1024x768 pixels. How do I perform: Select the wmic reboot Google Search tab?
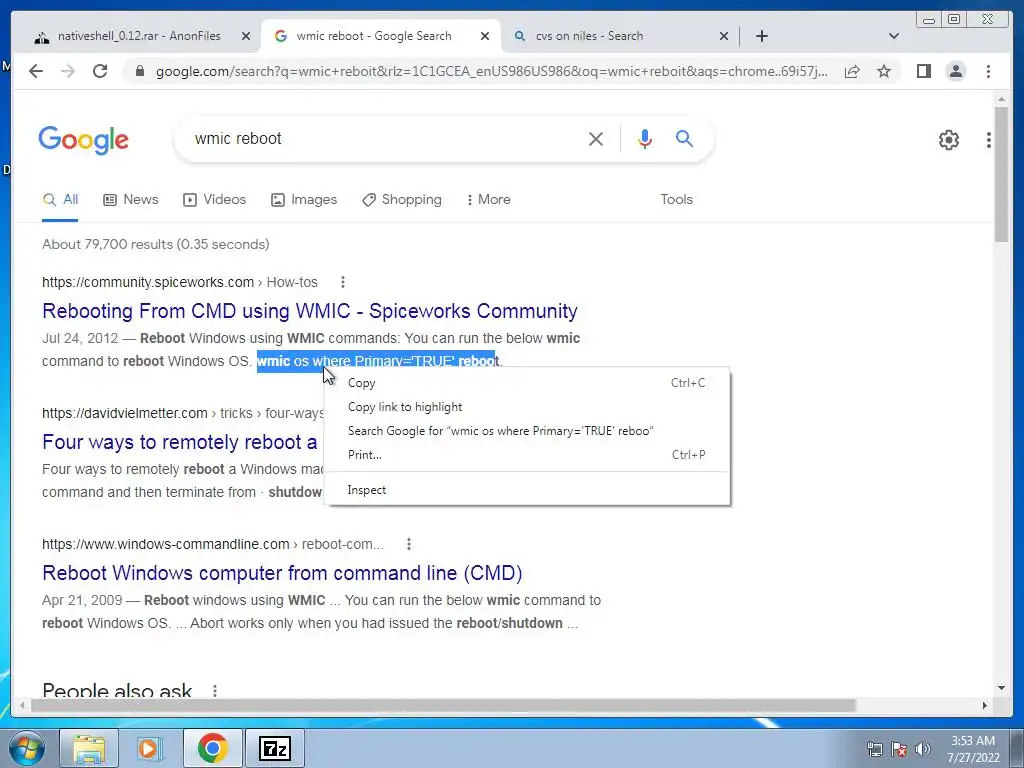click(x=381, y=36)
